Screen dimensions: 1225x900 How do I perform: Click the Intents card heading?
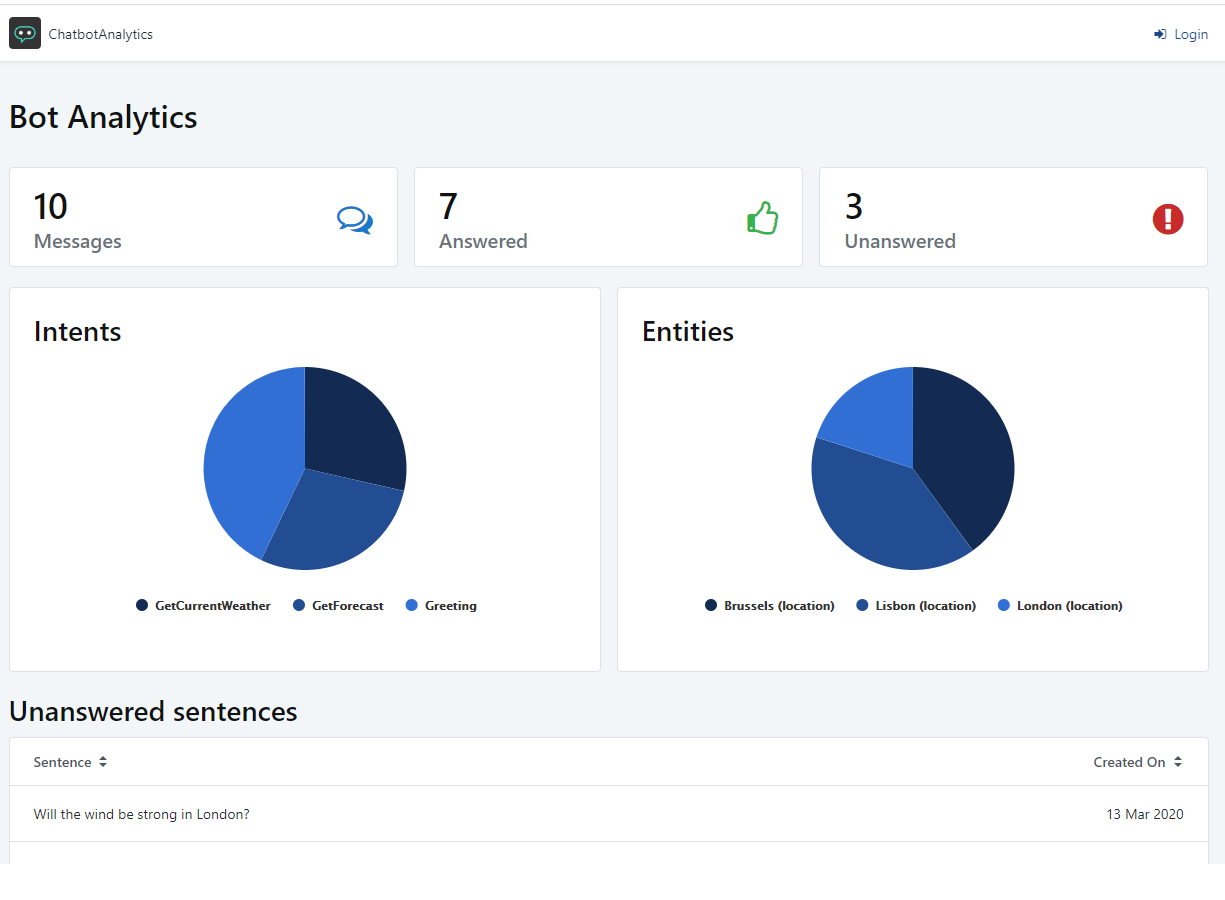78,331
